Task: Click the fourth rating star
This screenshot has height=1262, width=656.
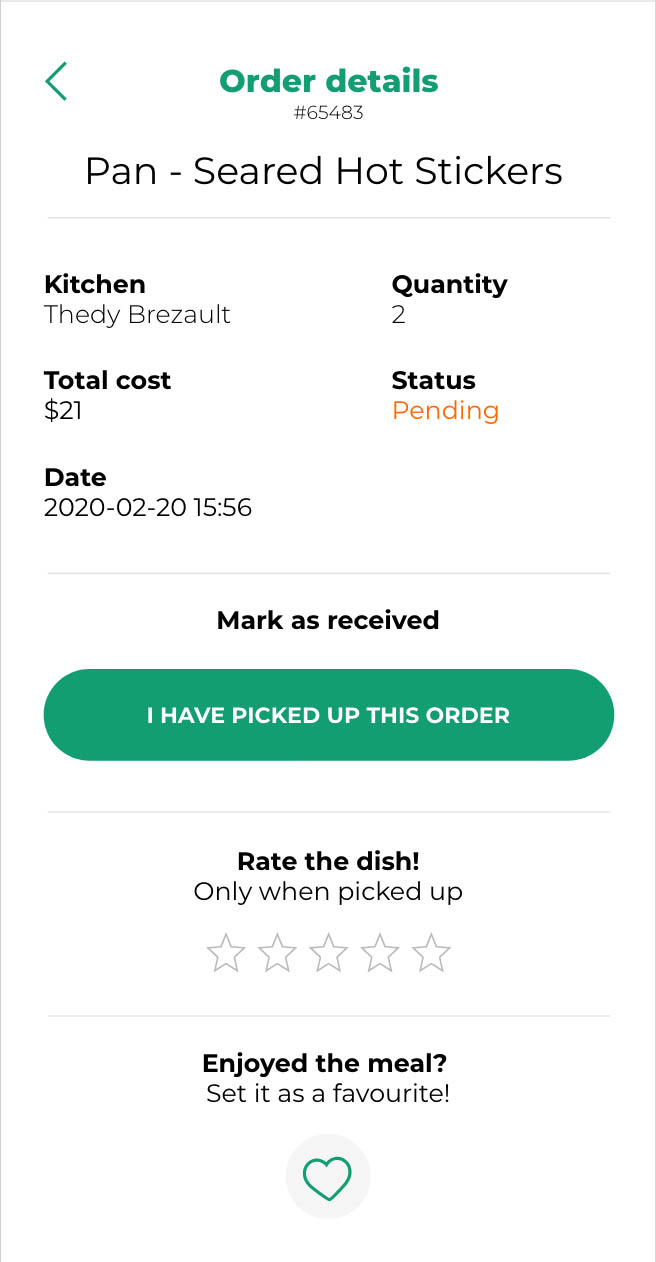Action: [x=380, y=953]
